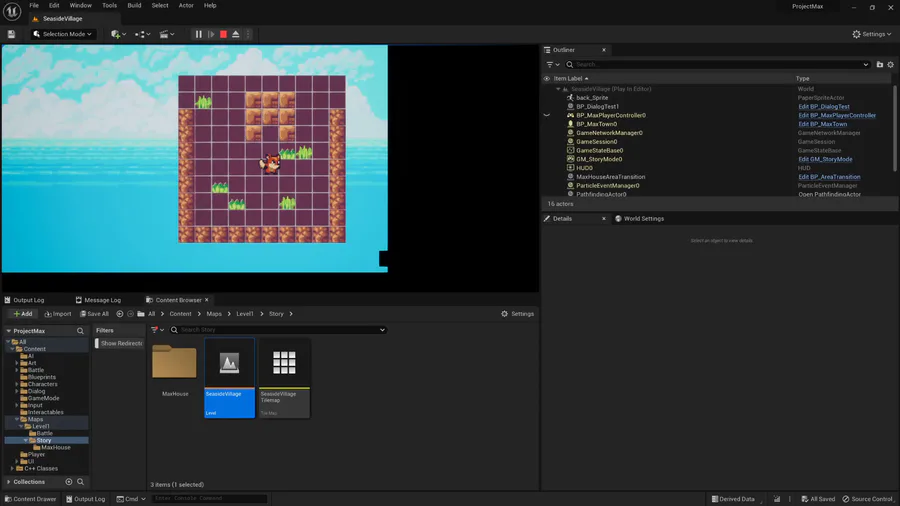Screen dimensions: 900x506
Task: Open the Content Drawer
Action: 30,499
